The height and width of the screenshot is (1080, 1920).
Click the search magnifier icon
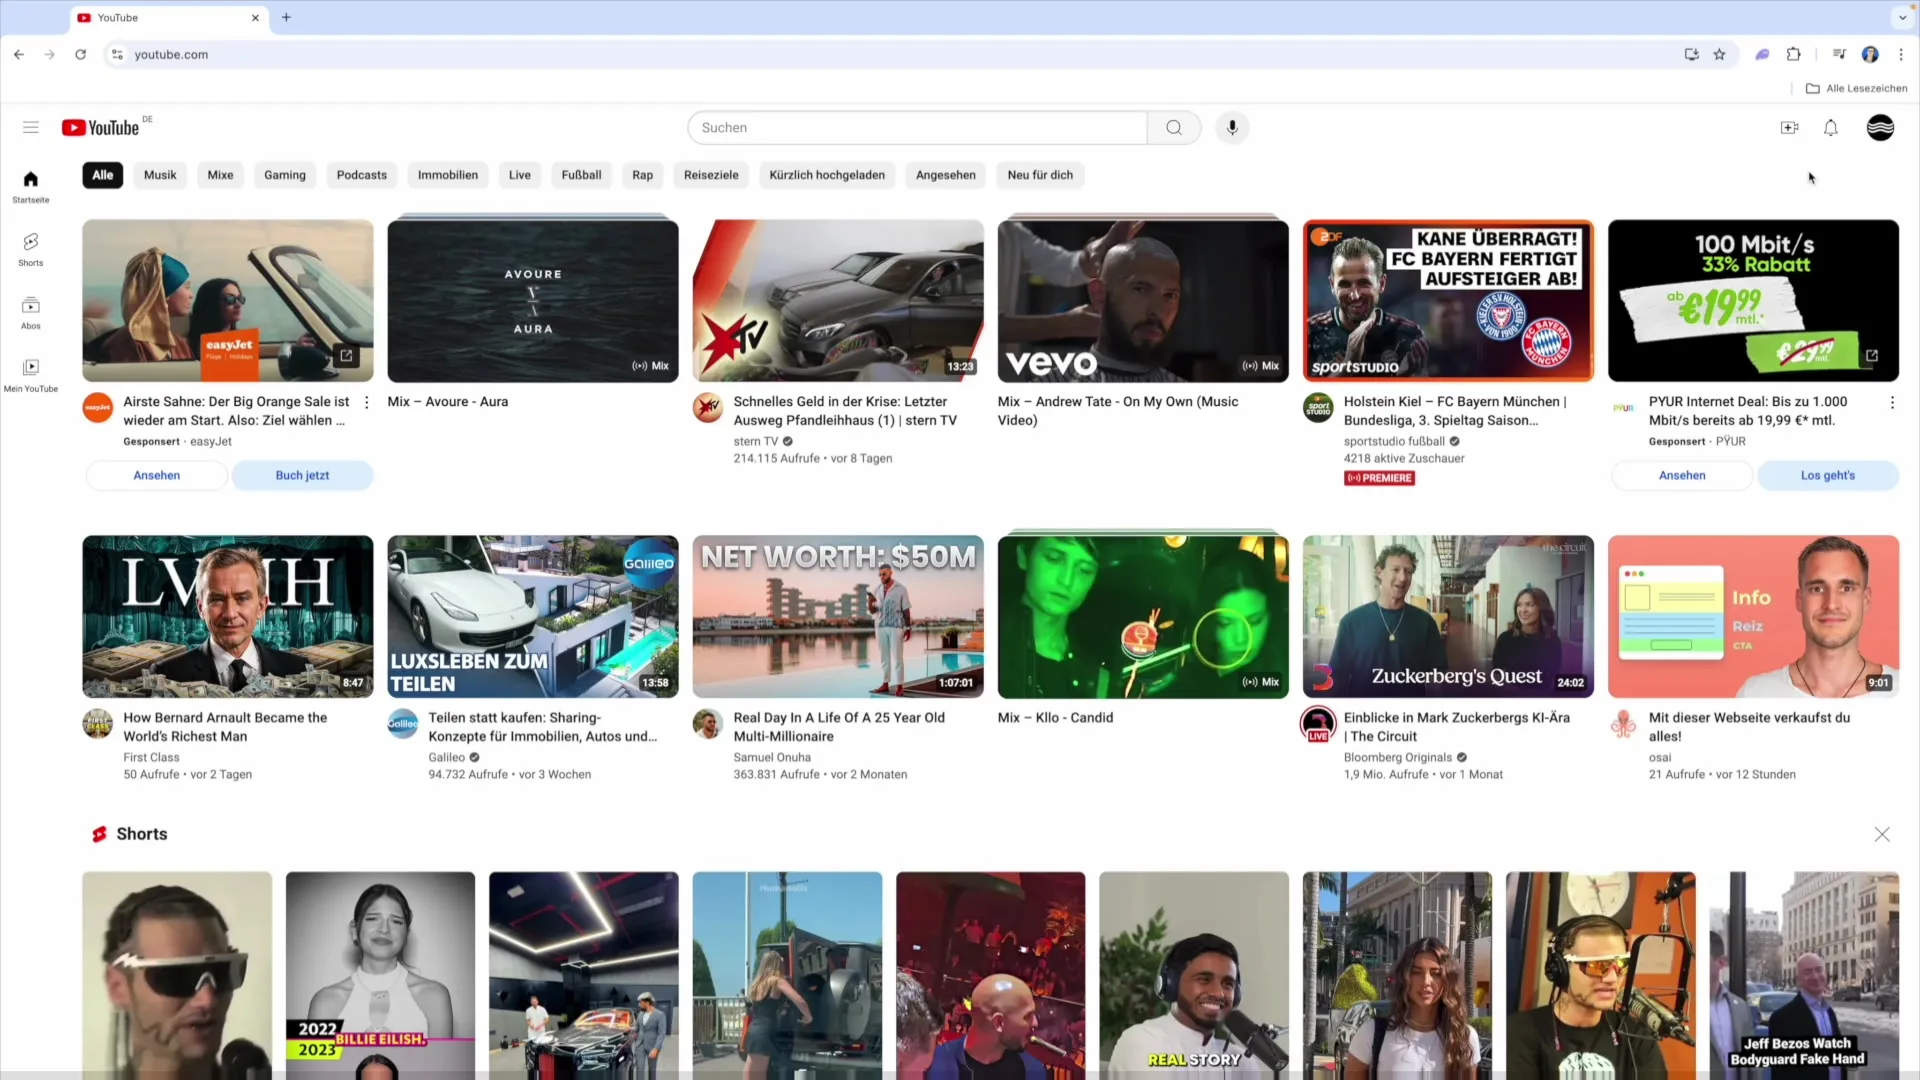click(1173, 127)
